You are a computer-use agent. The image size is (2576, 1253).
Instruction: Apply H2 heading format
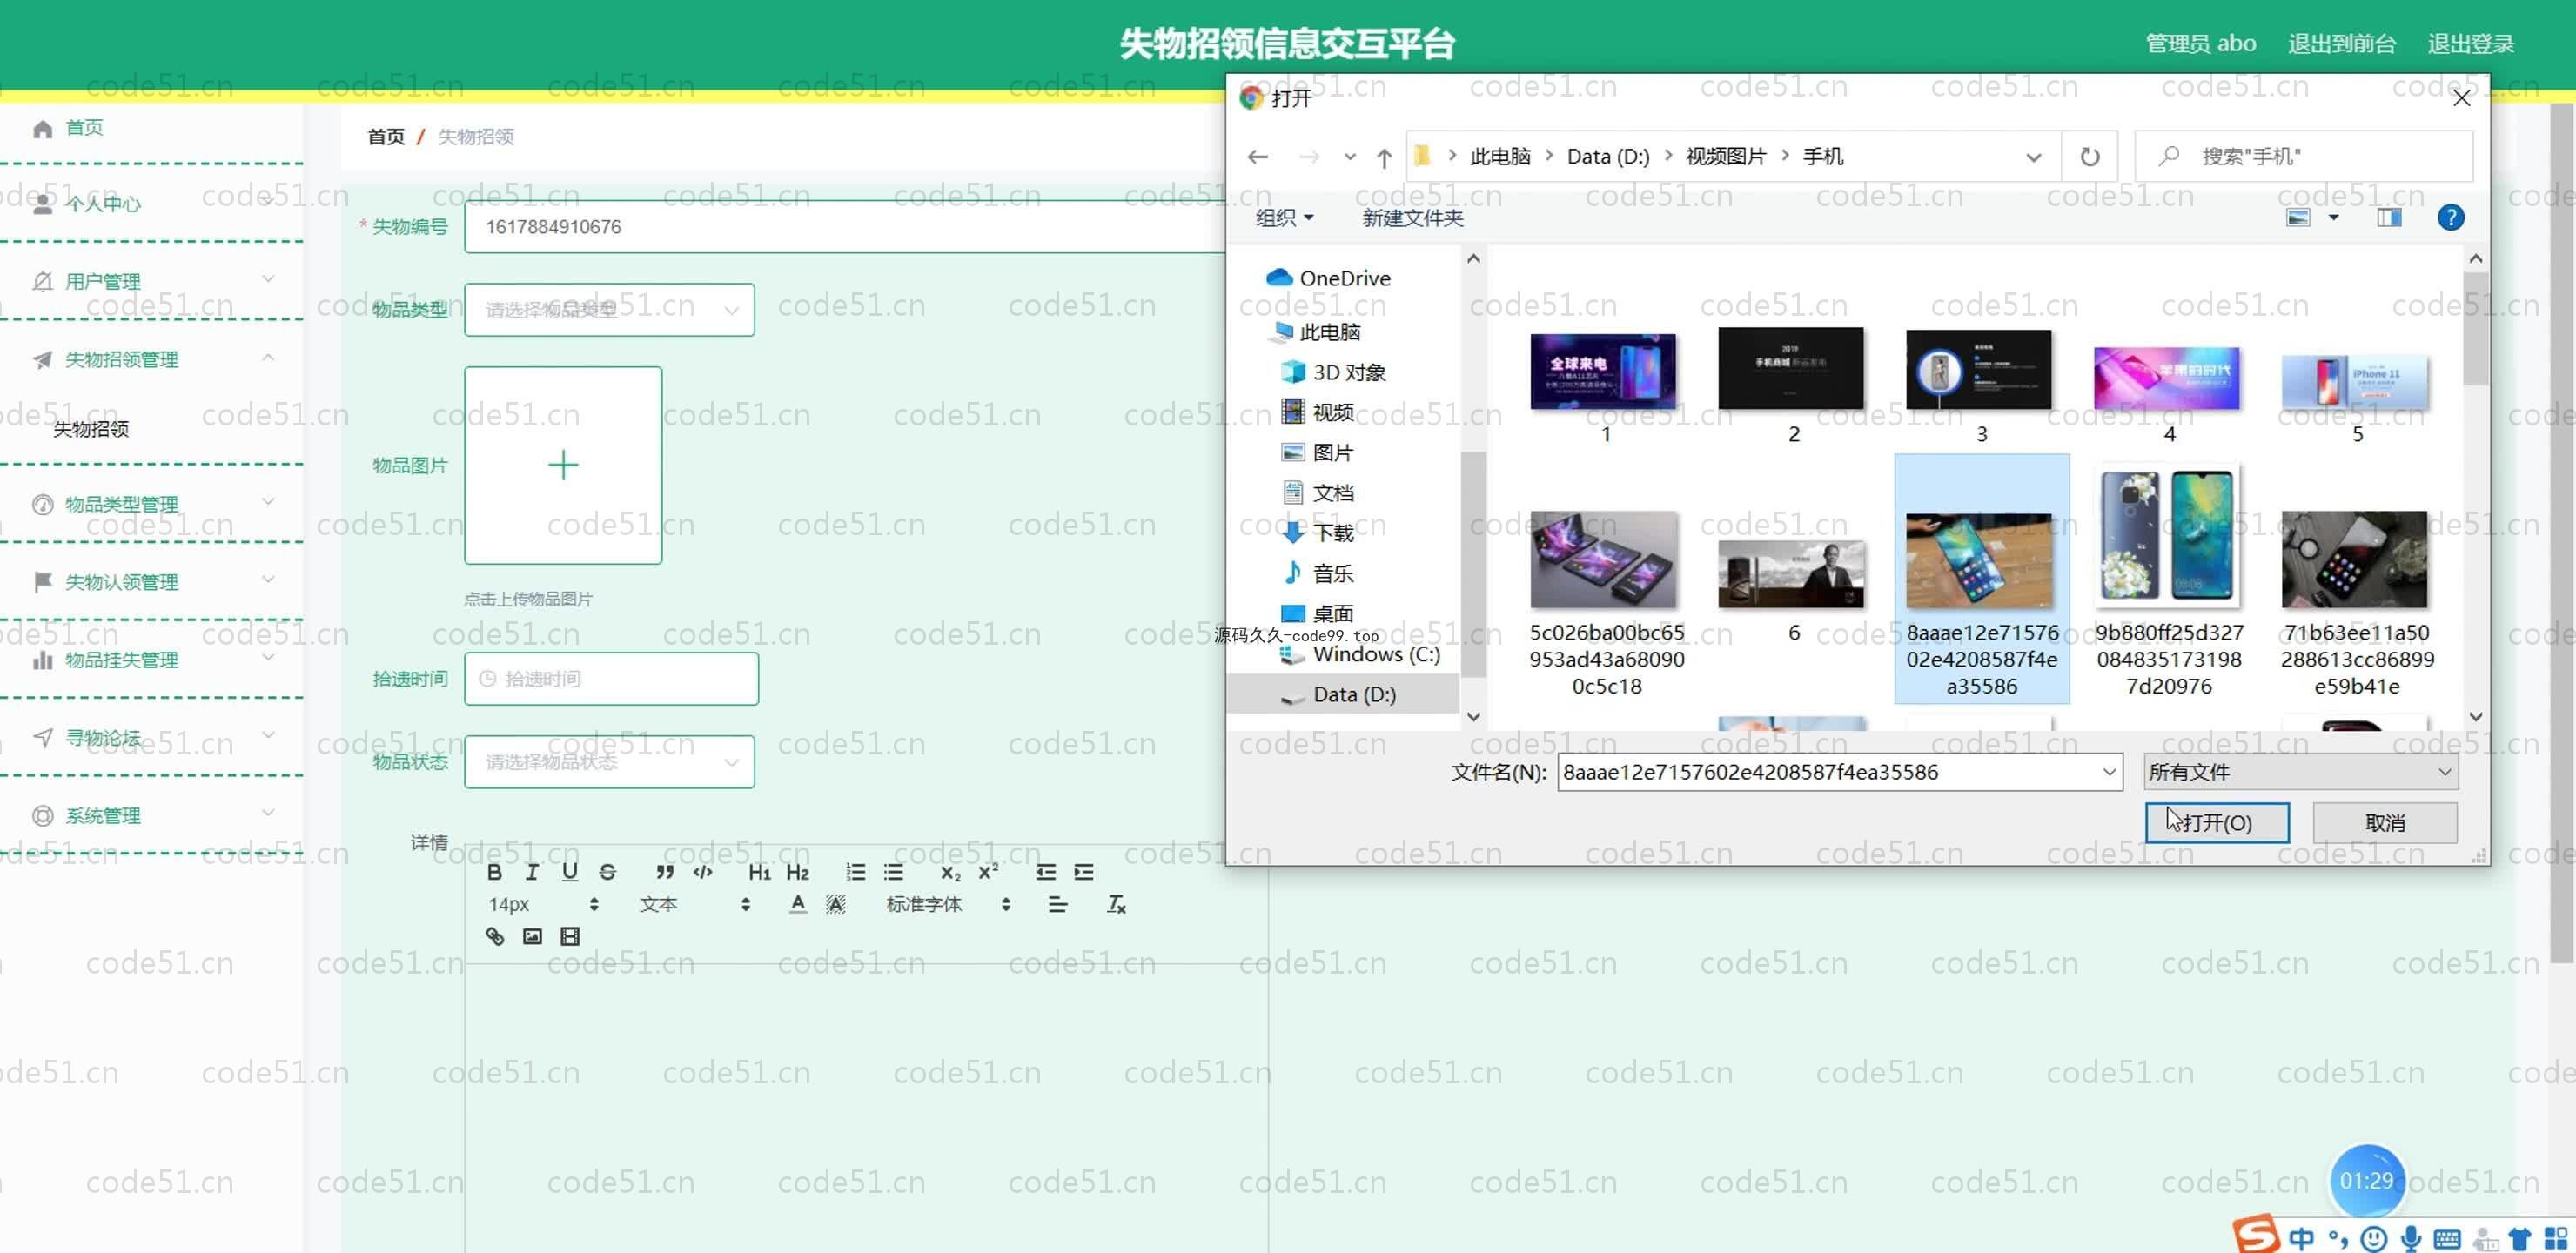(797, 872)
